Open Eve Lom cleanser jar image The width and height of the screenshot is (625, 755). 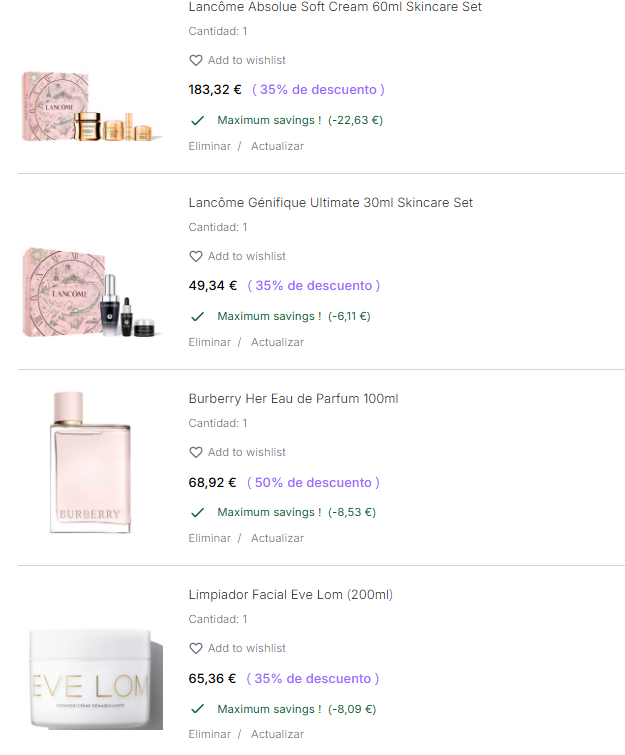pos(89,677)
